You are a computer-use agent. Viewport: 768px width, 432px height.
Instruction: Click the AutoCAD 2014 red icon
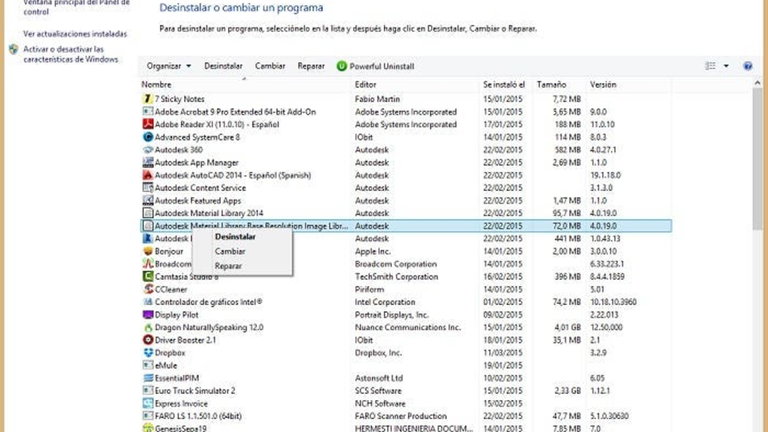click(147, 175)
